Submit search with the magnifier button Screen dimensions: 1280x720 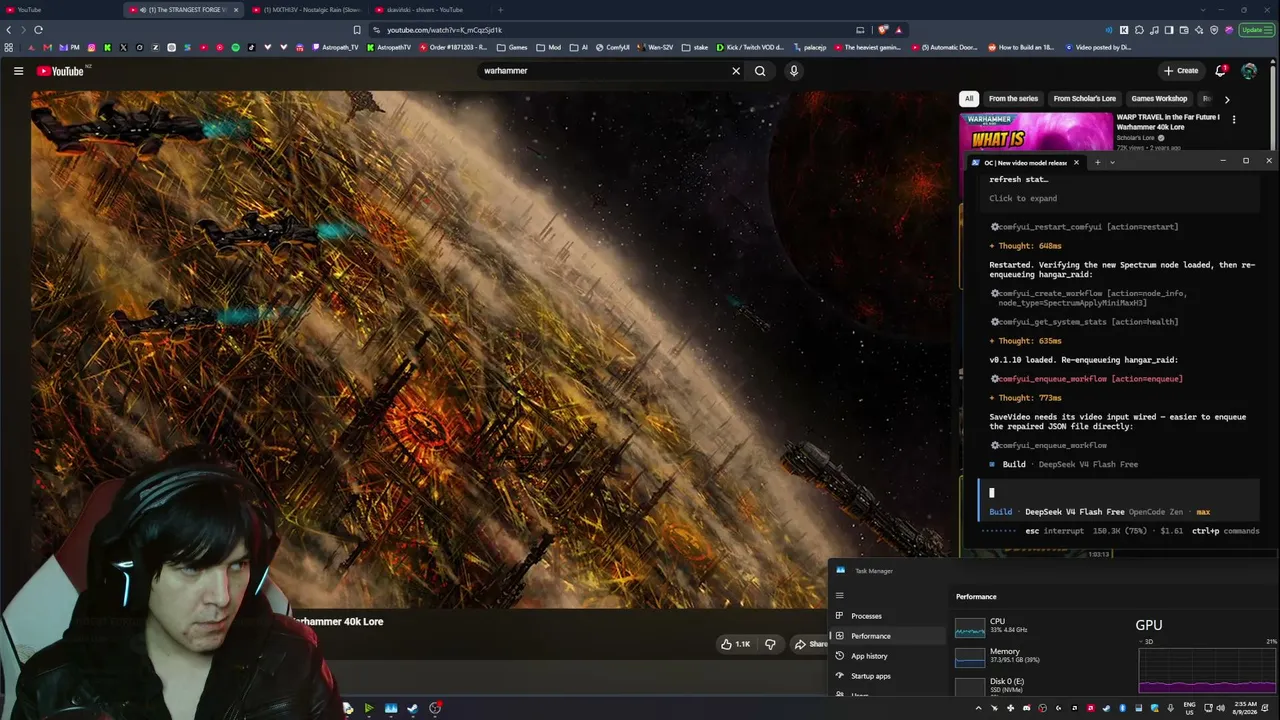tap(760, 71)
